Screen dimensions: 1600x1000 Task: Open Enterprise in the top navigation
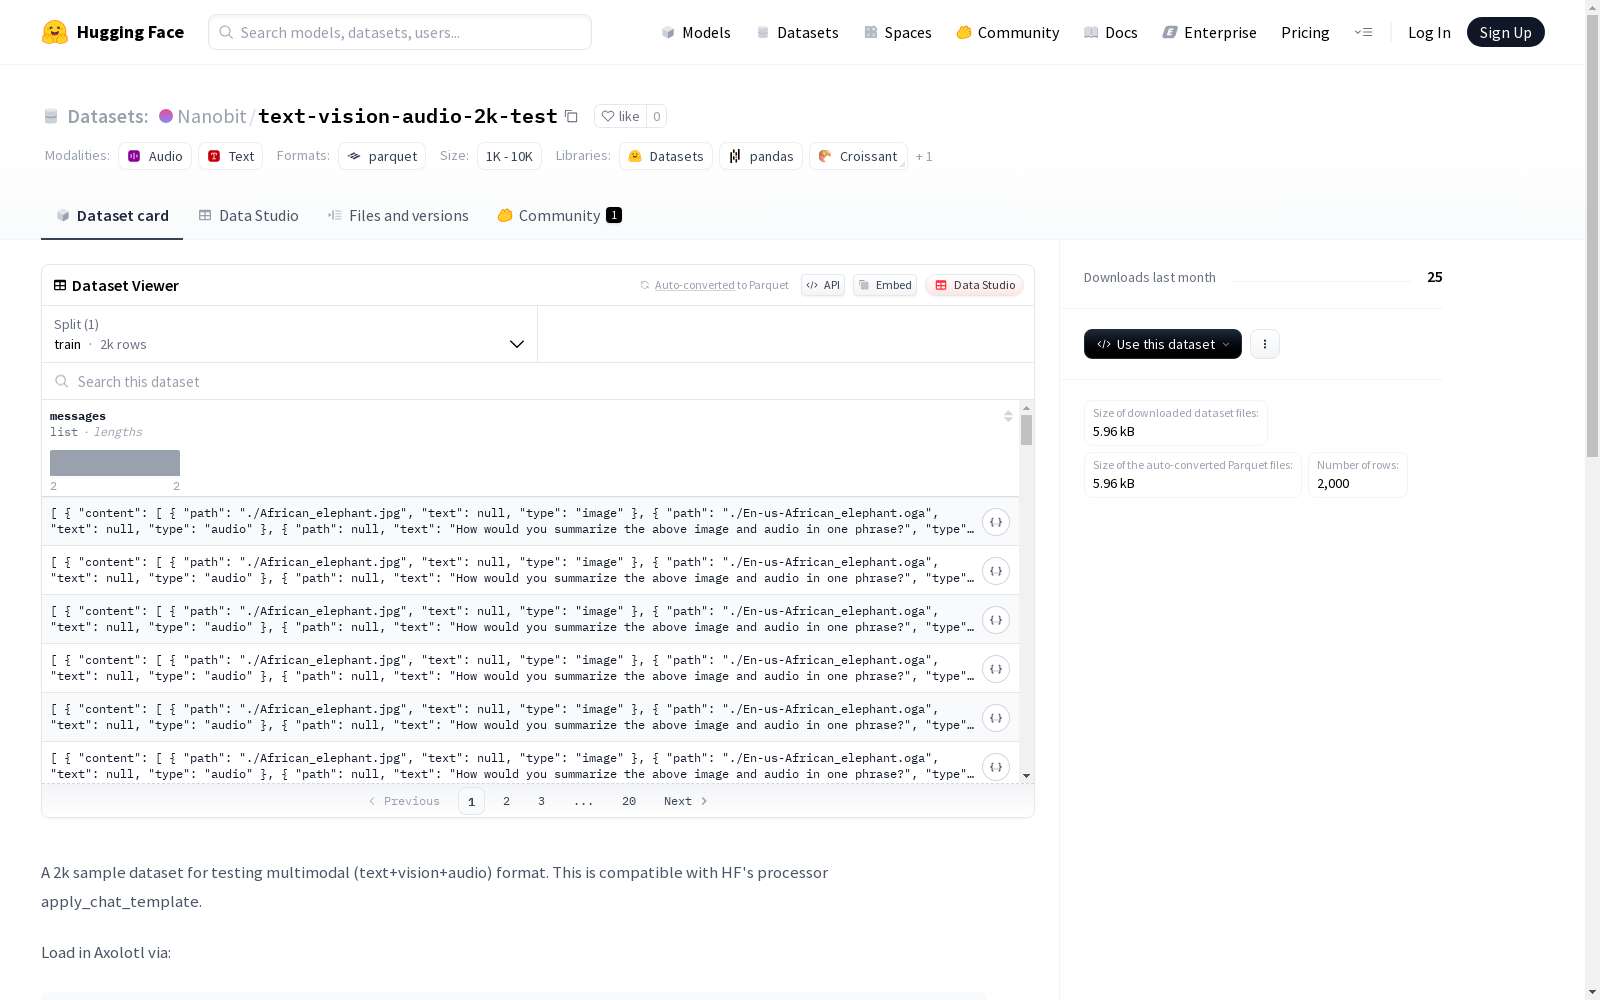[1209, 32]
